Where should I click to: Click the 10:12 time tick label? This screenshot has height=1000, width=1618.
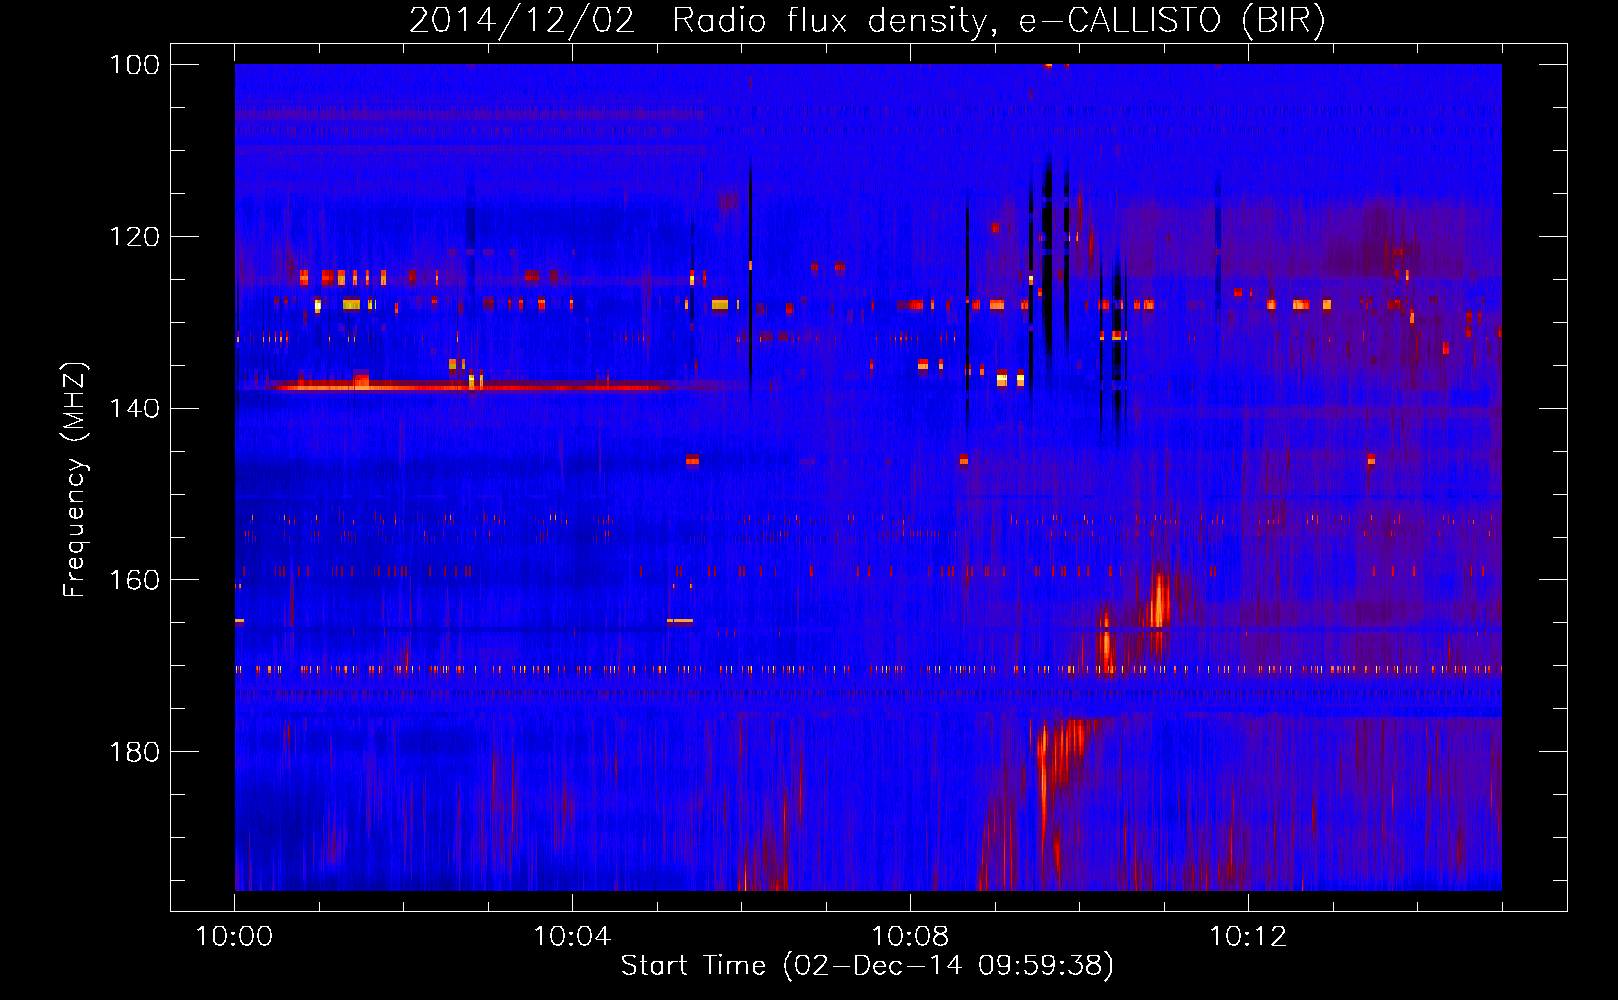coord(1248,937)
